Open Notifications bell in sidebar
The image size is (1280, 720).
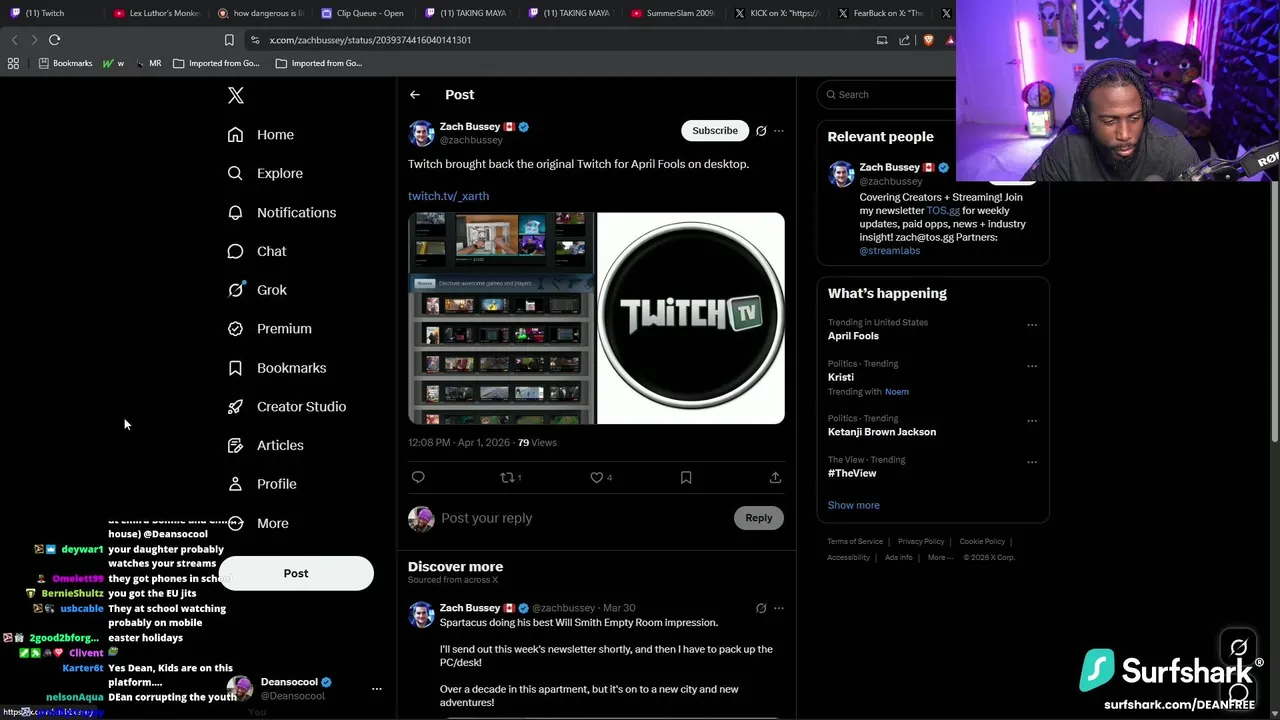click(235, 212)
